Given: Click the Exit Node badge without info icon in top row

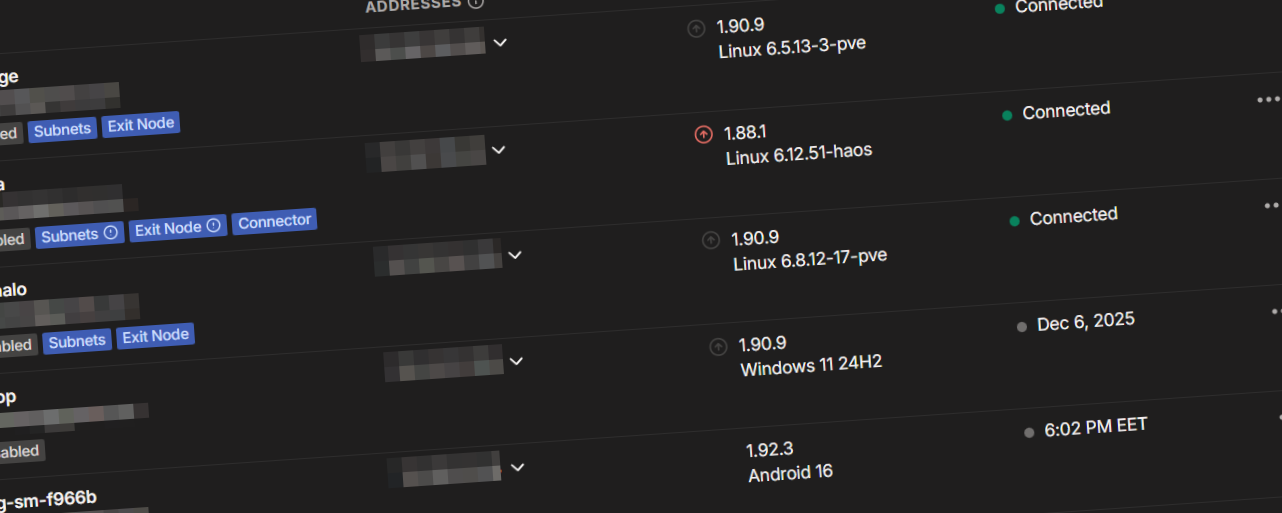Looking at the screenshot, I should coord(141,125).
